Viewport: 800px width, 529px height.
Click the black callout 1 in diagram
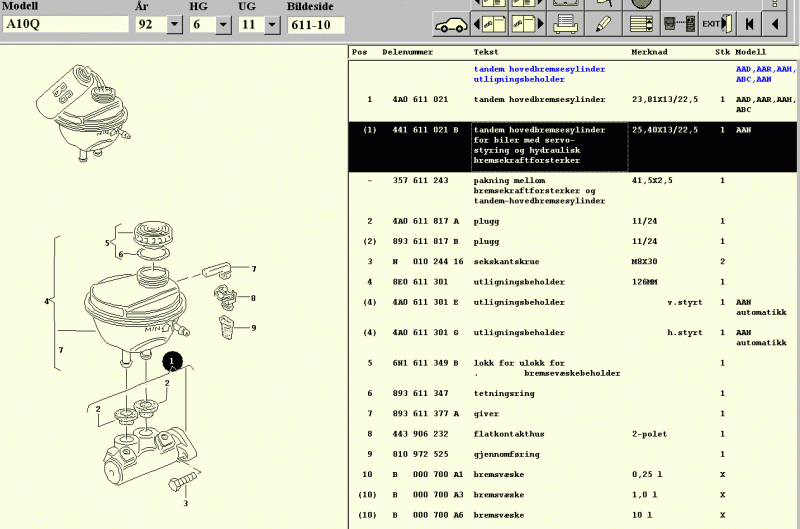[173, 361]
